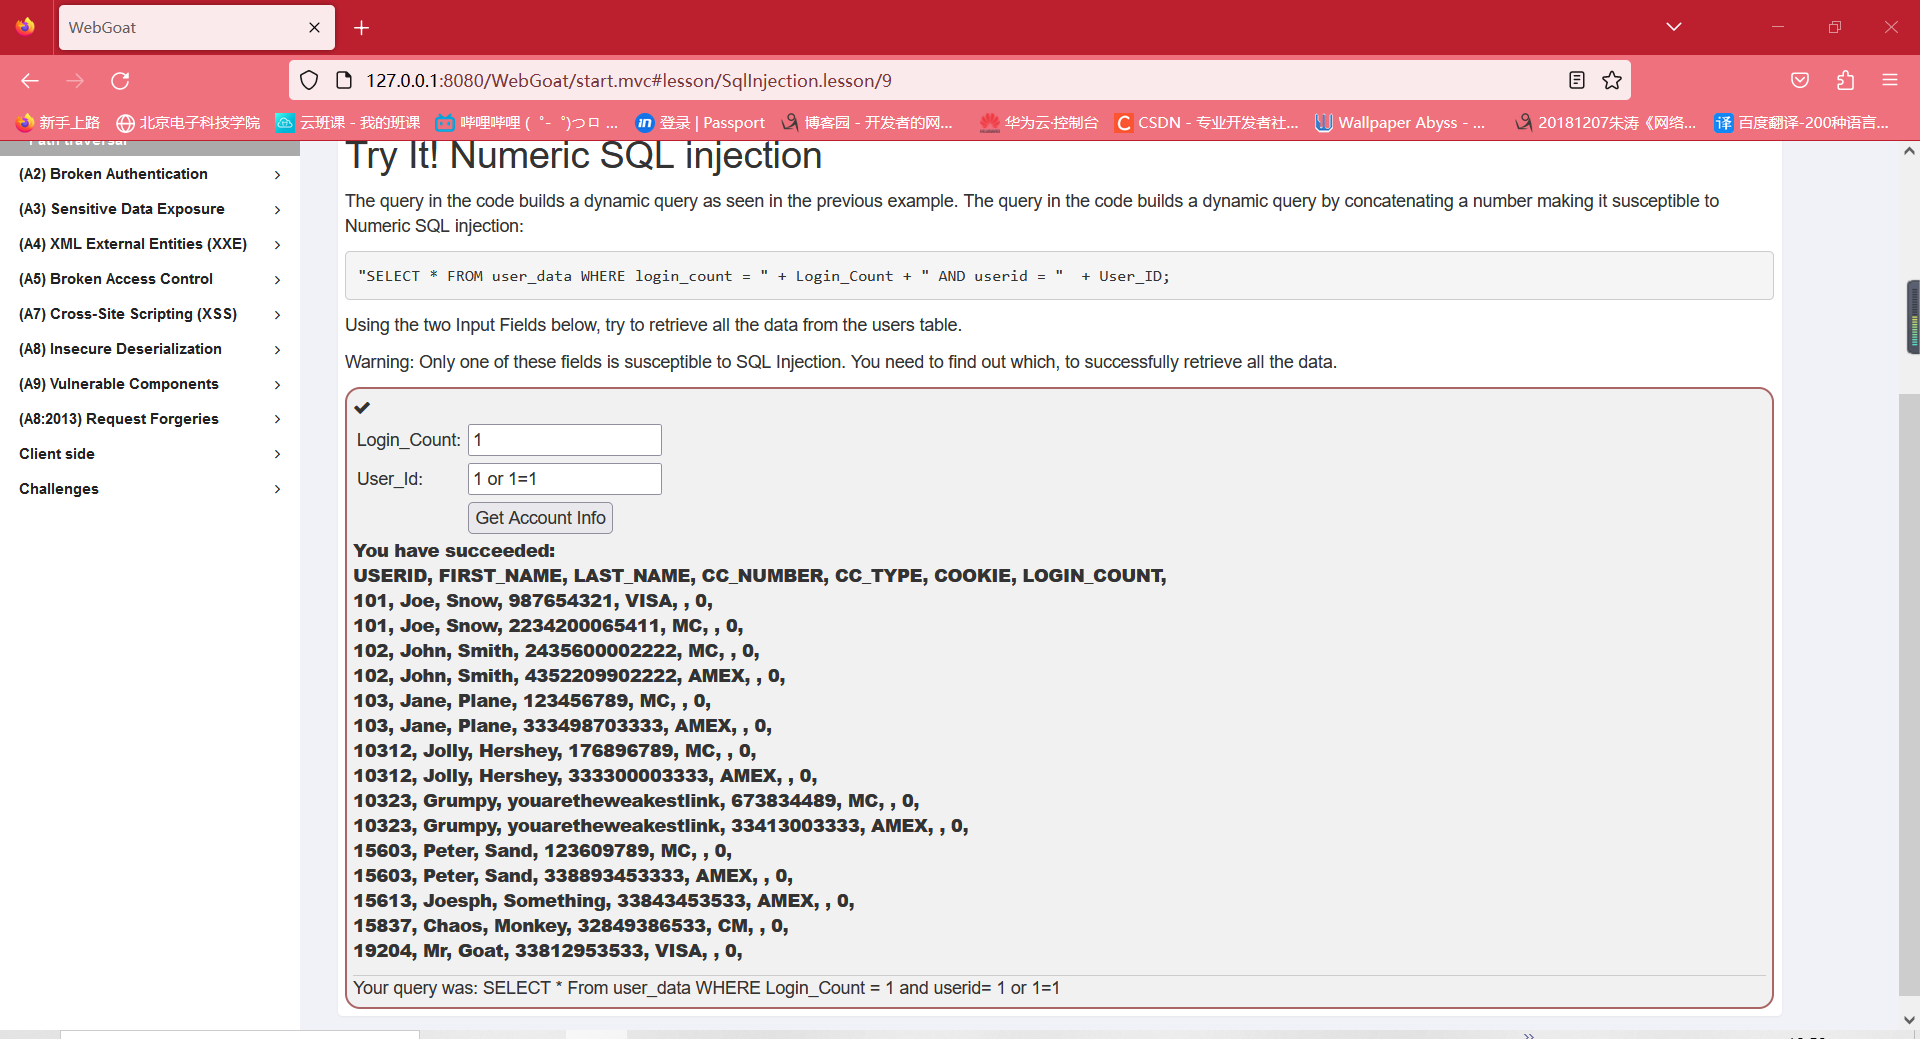Viewport: 1920px width, 1039px height.
Task: Click the green checkmark success icon
Action: pyautogui.click(x=362, y=408)
